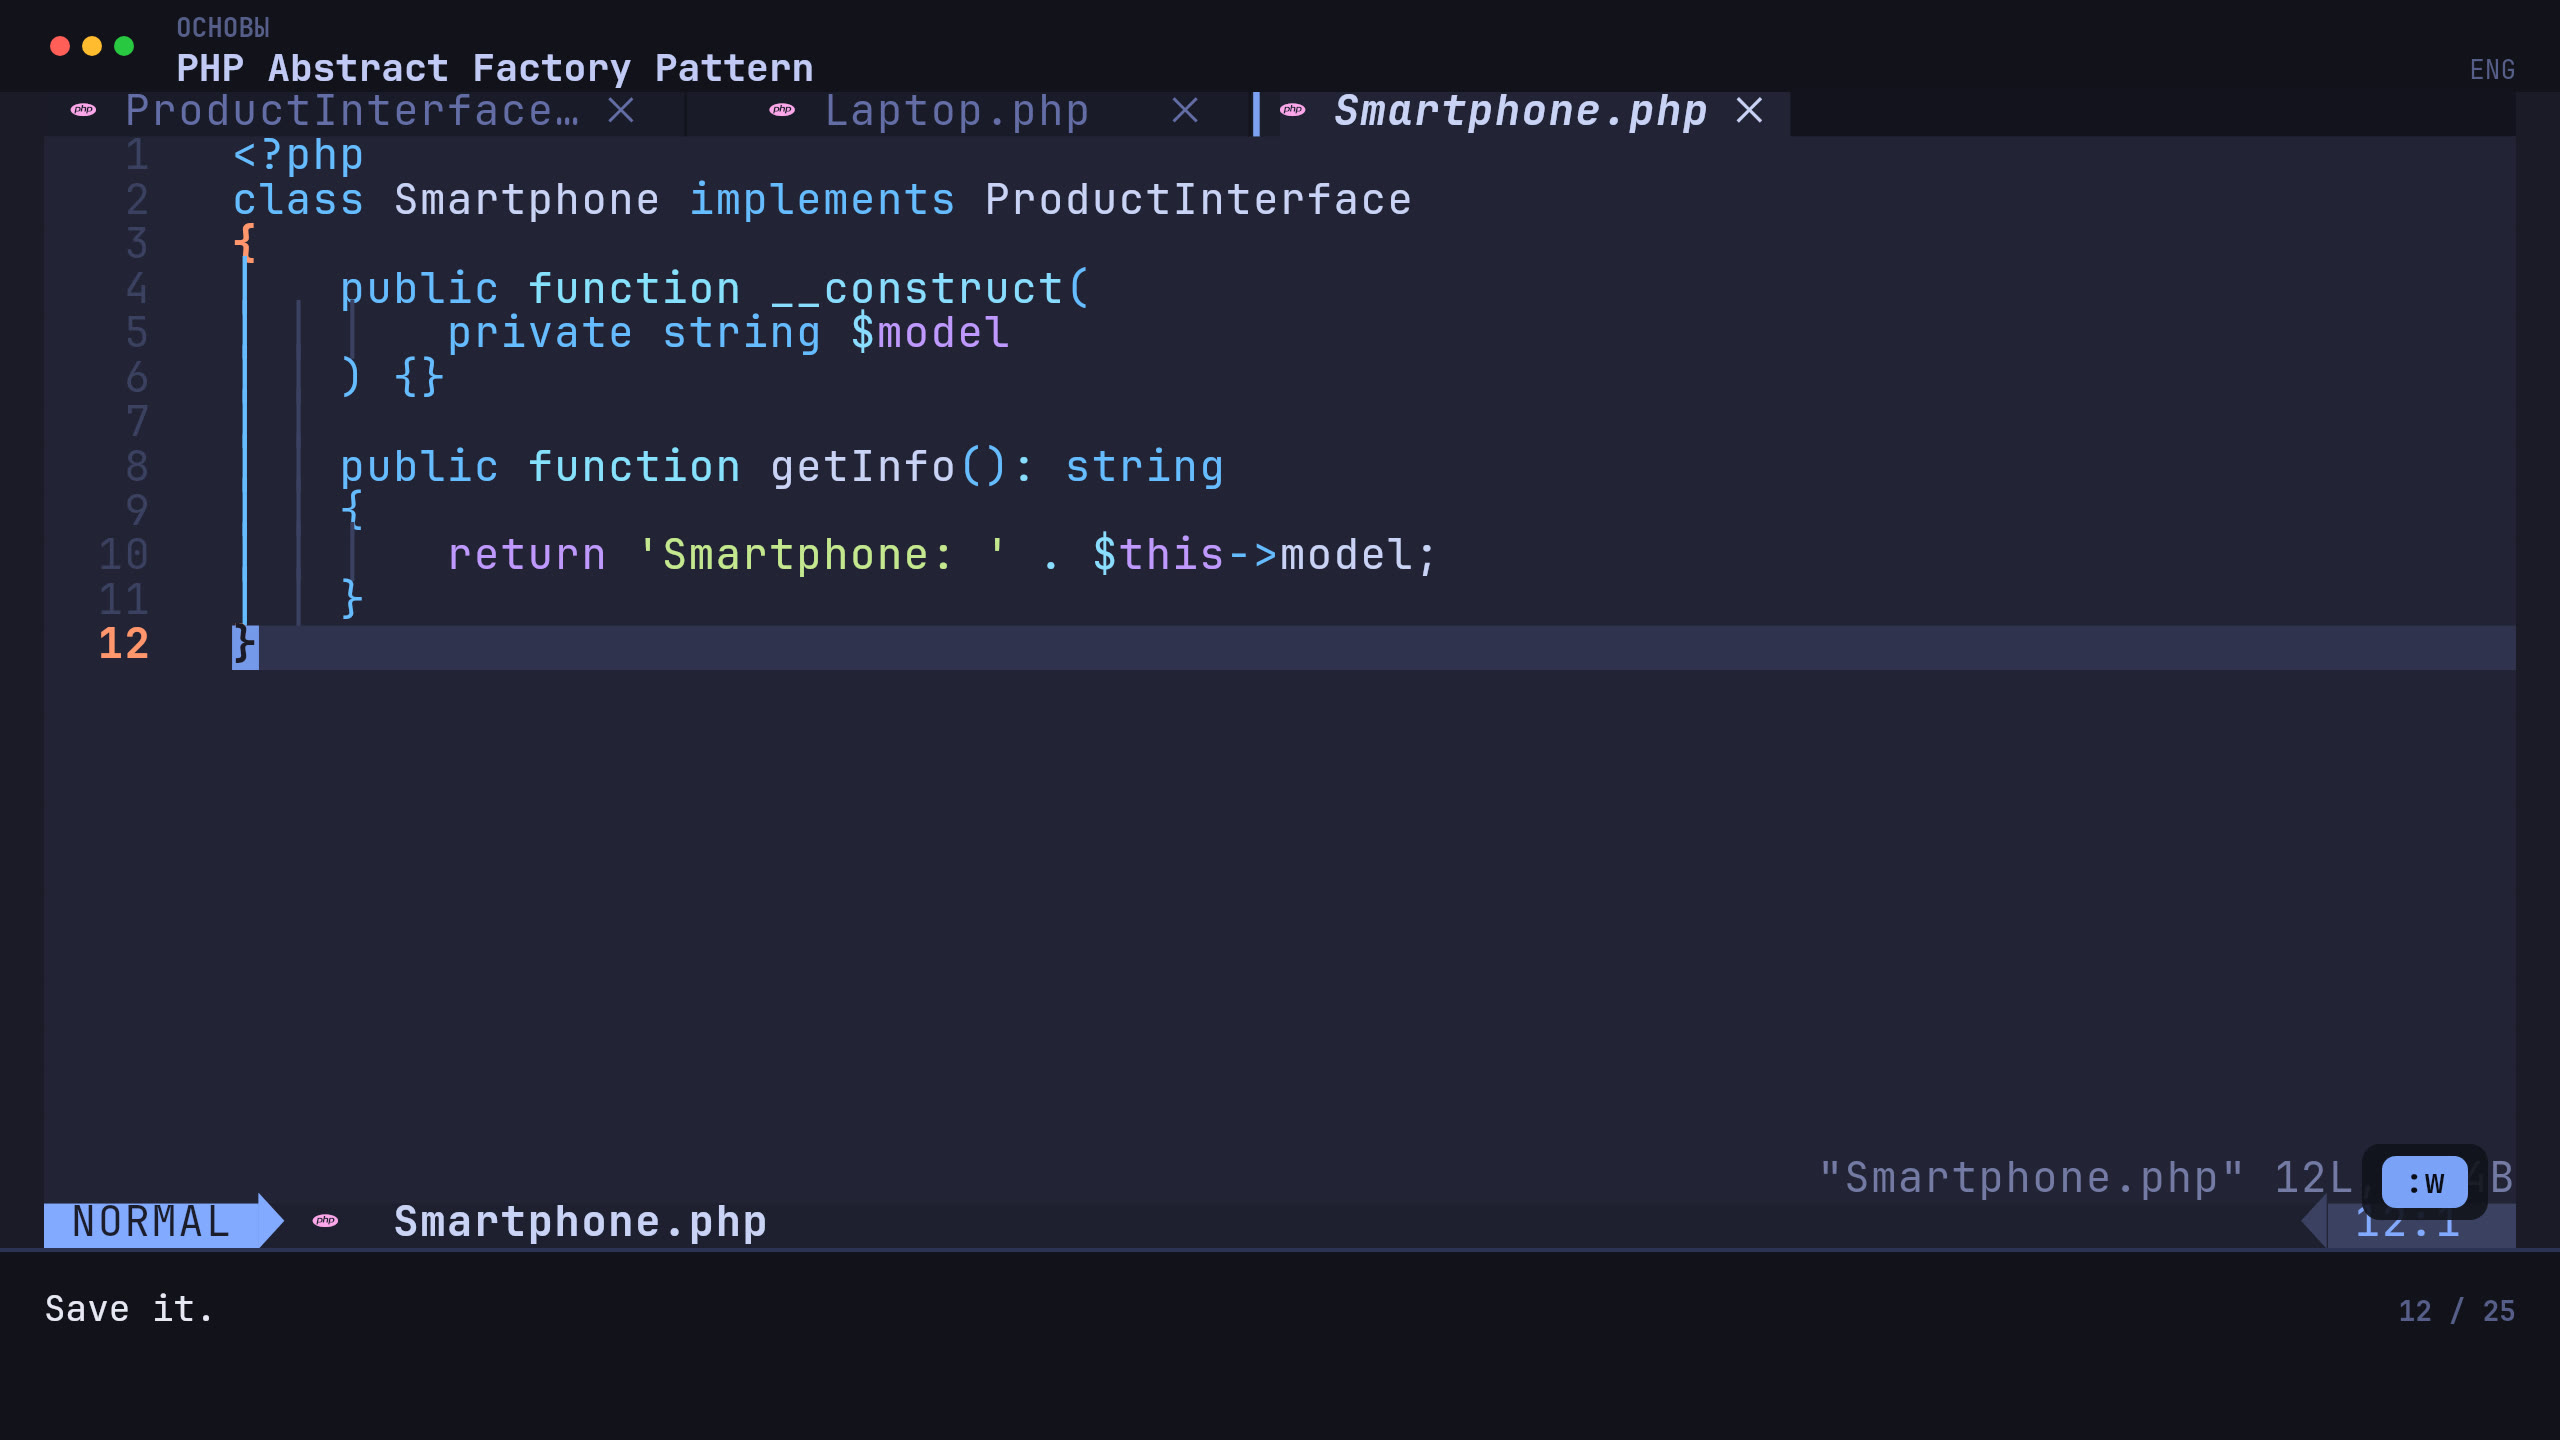The height and width of the screenshot is (1440, 2560).
Task: Click the PHP Abstract Factory Pattern title
Action: pyautogui.click(x=495, y=68)
